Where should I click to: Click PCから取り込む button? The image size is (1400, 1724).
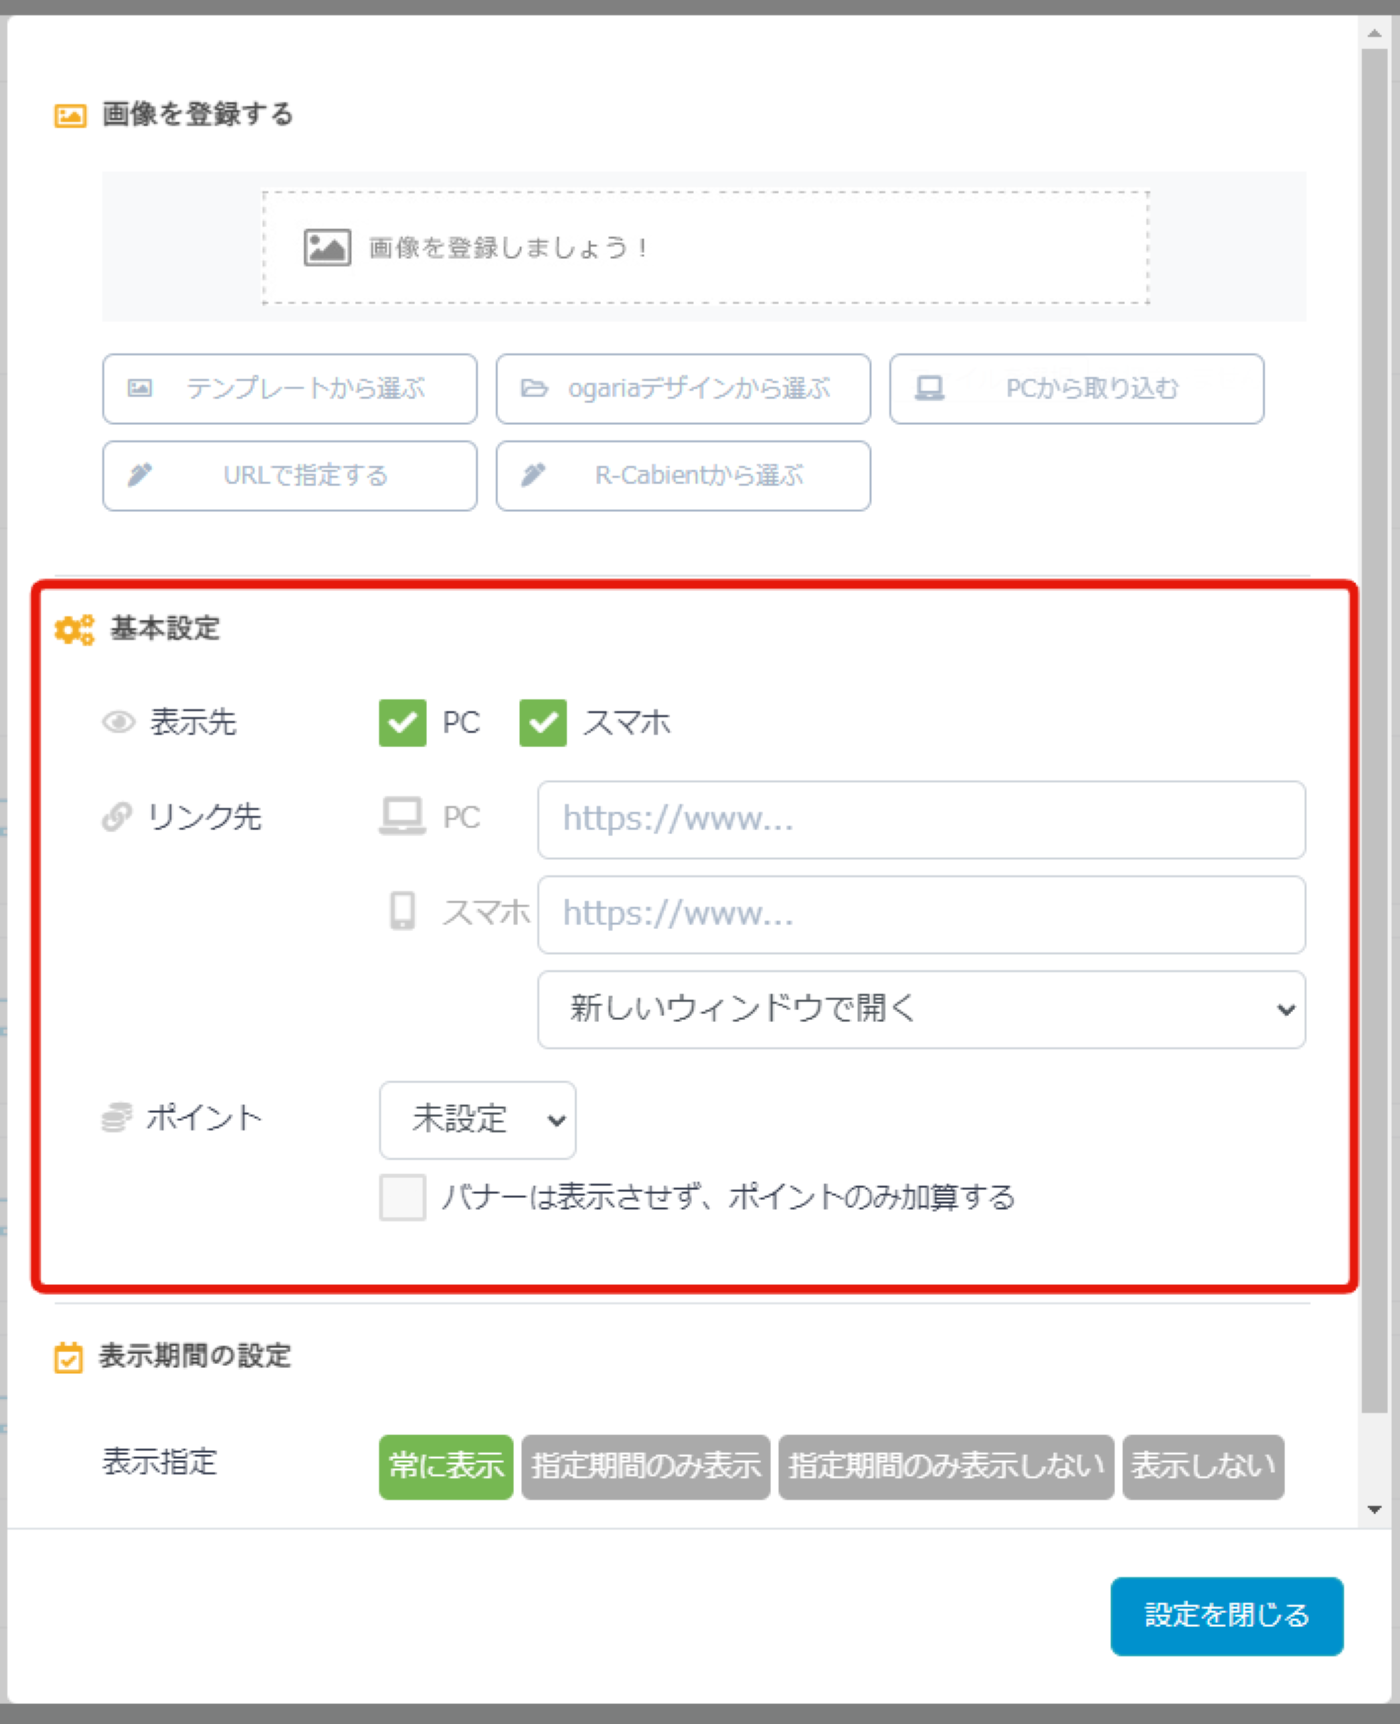pyautogui.click(x=1076, y=389)
